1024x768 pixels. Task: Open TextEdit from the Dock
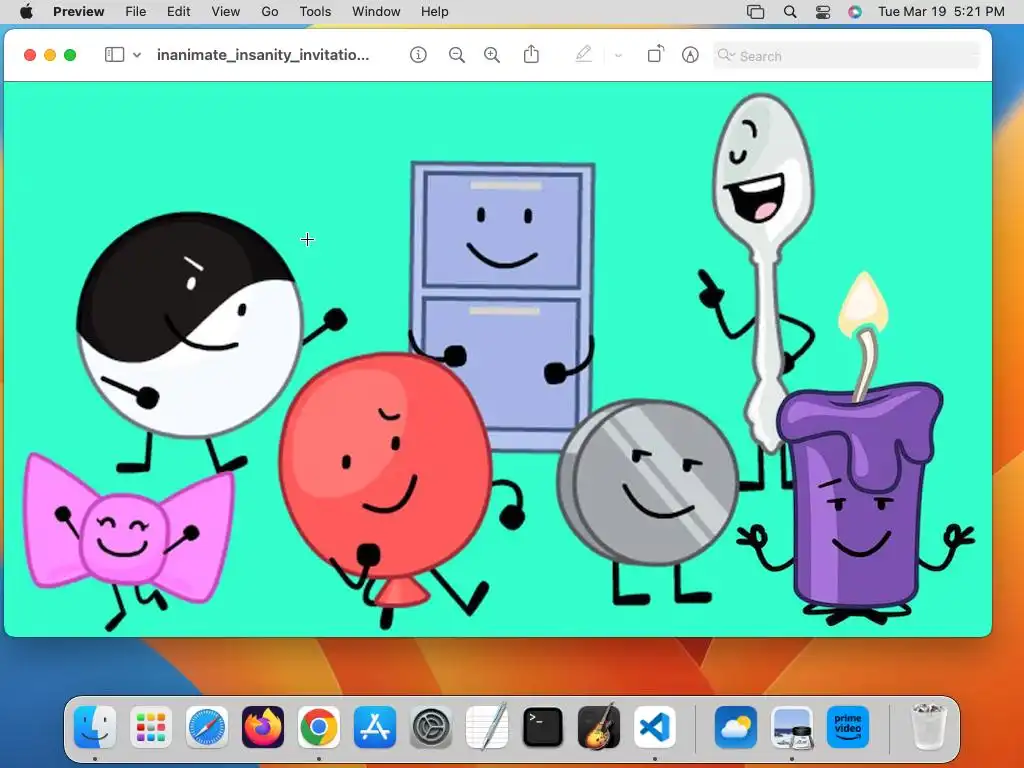pos(487,727)
